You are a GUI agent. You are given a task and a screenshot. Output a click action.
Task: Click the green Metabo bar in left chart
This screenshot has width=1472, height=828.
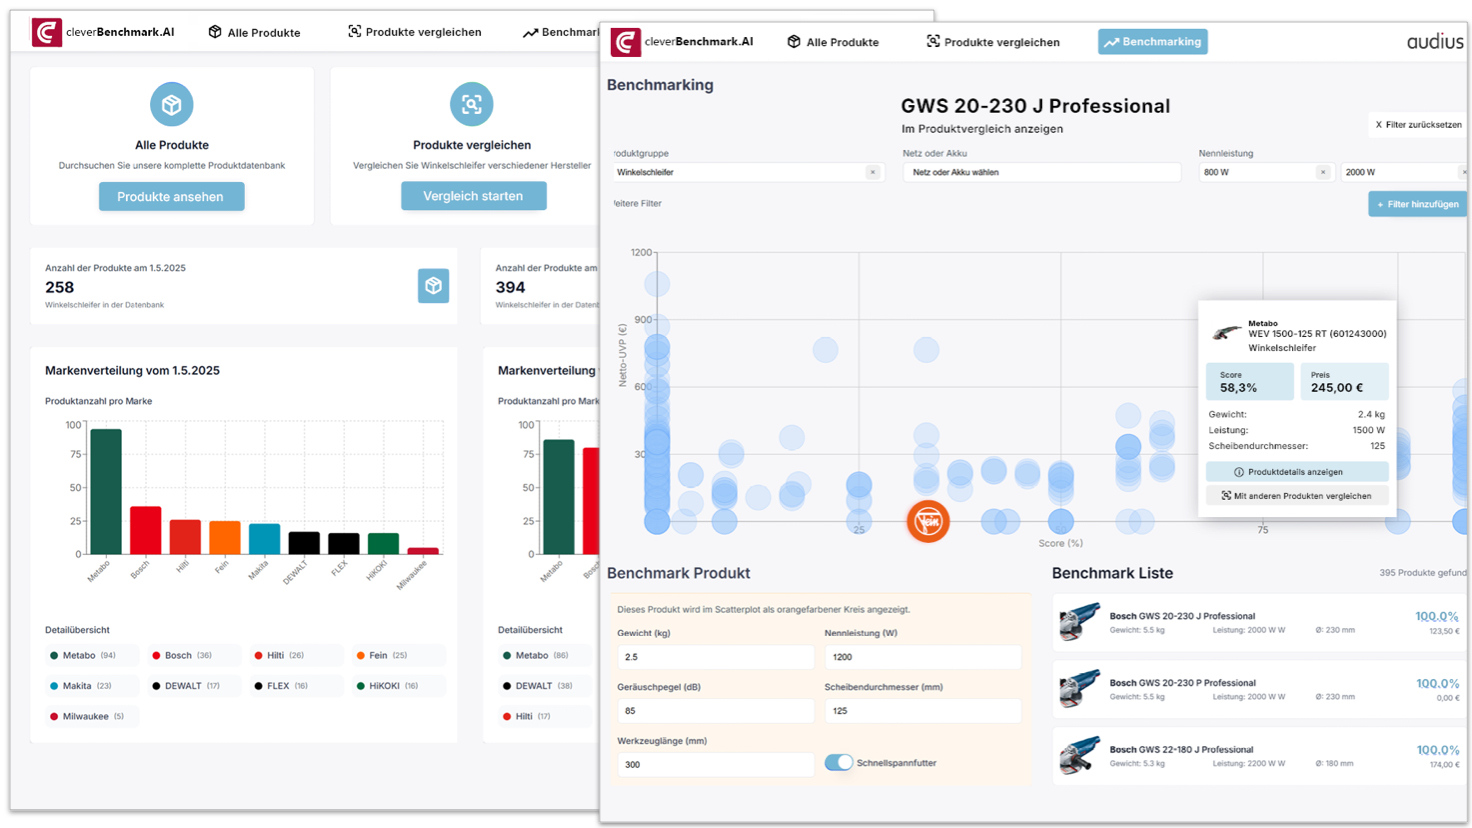pyautogui.click(x=106, y=491)
